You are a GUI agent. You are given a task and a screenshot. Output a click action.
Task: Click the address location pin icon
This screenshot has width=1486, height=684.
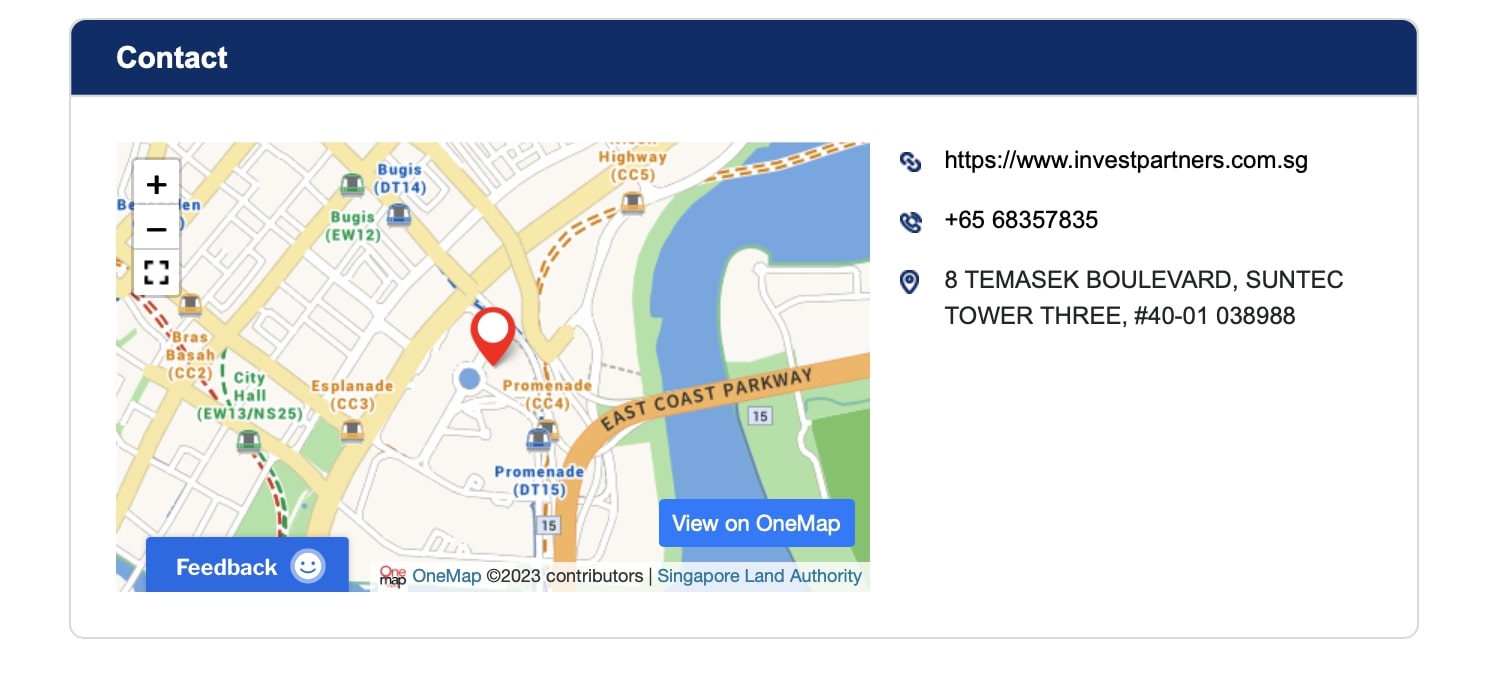[909, 281]
